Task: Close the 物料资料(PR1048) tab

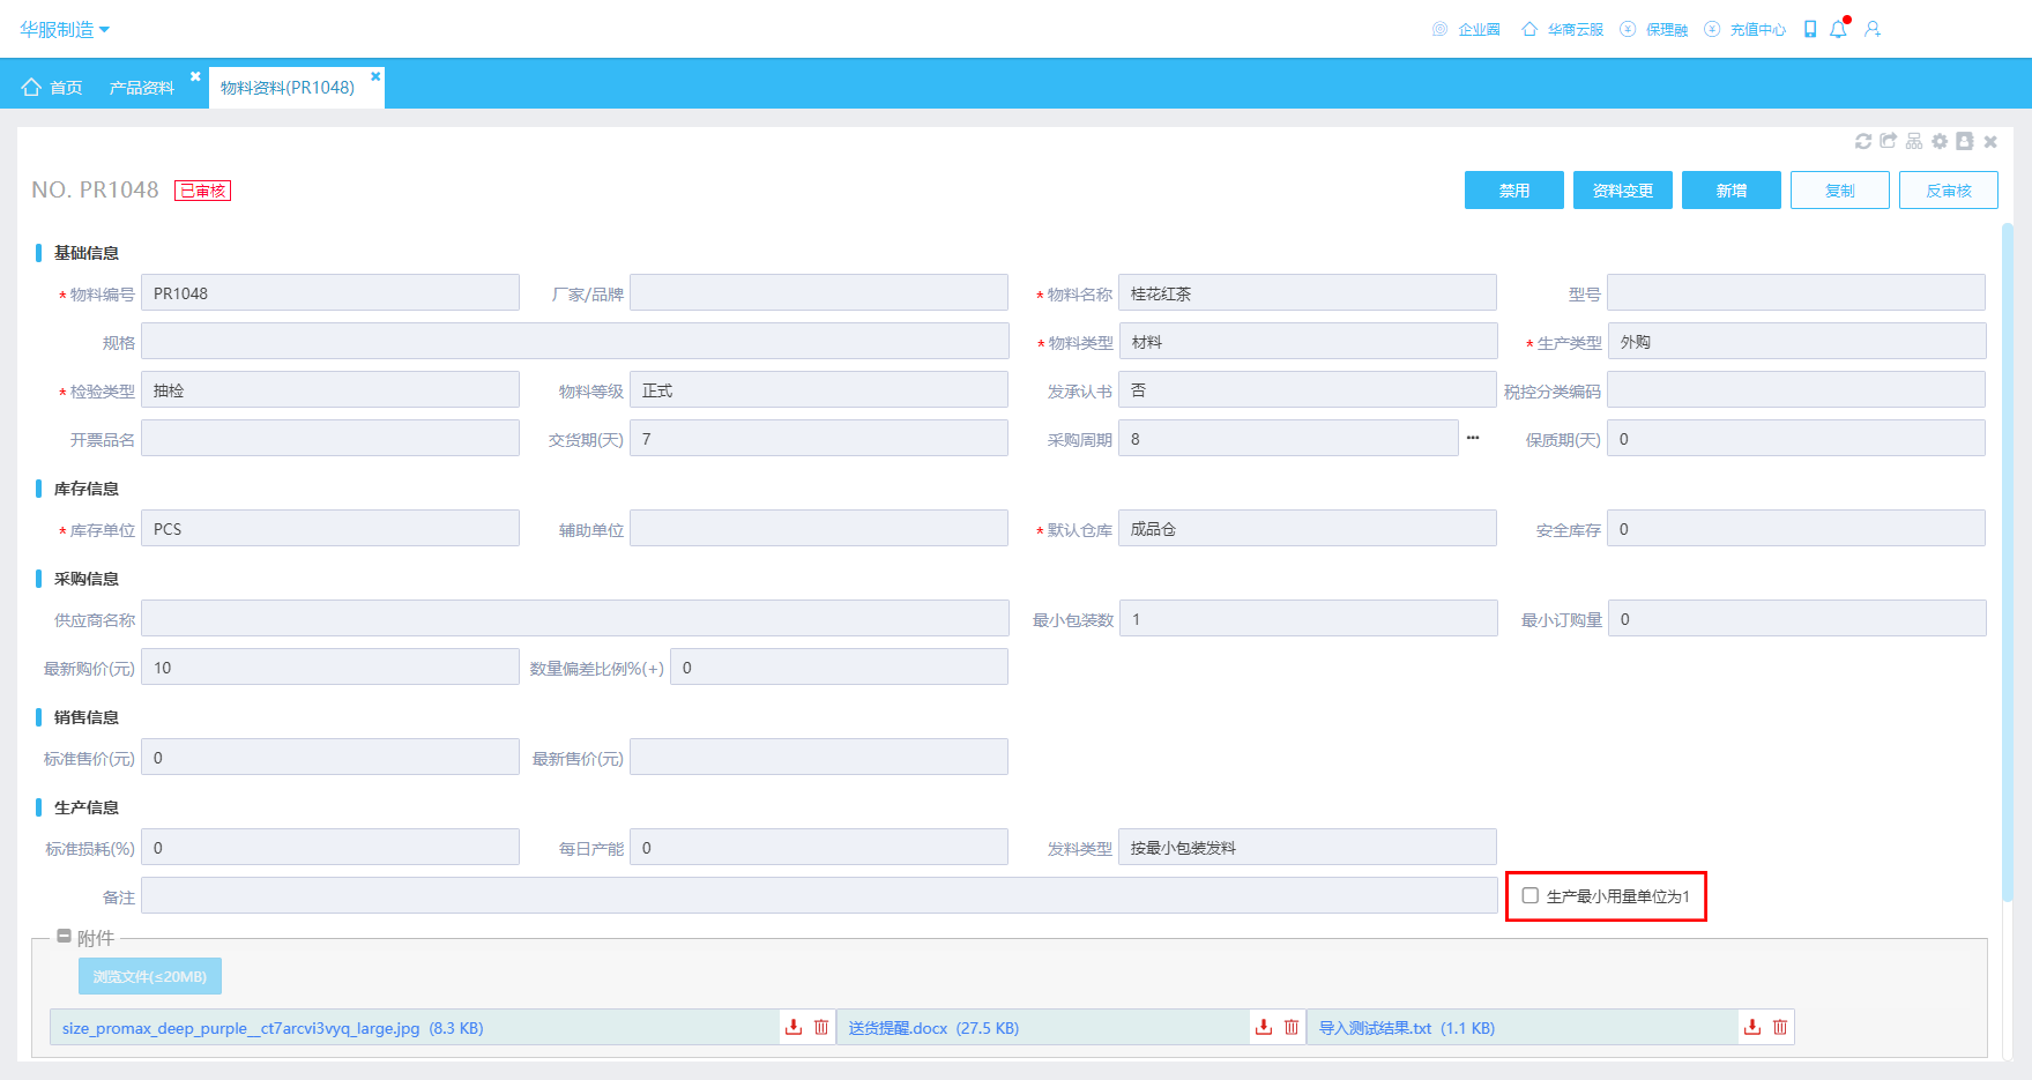Action: [x=376, y=76]
